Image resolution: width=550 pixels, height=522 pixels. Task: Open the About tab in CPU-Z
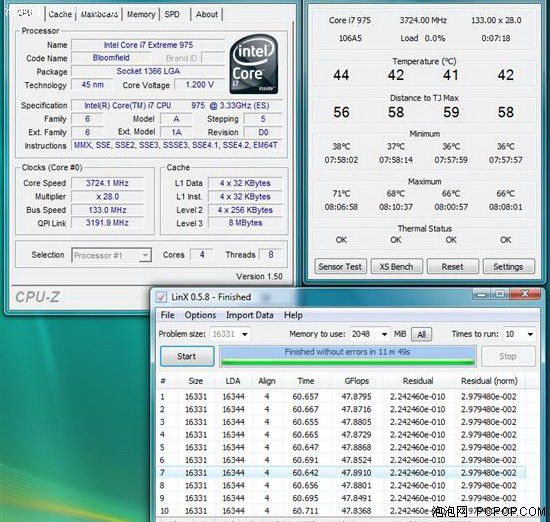coord(207,14)
